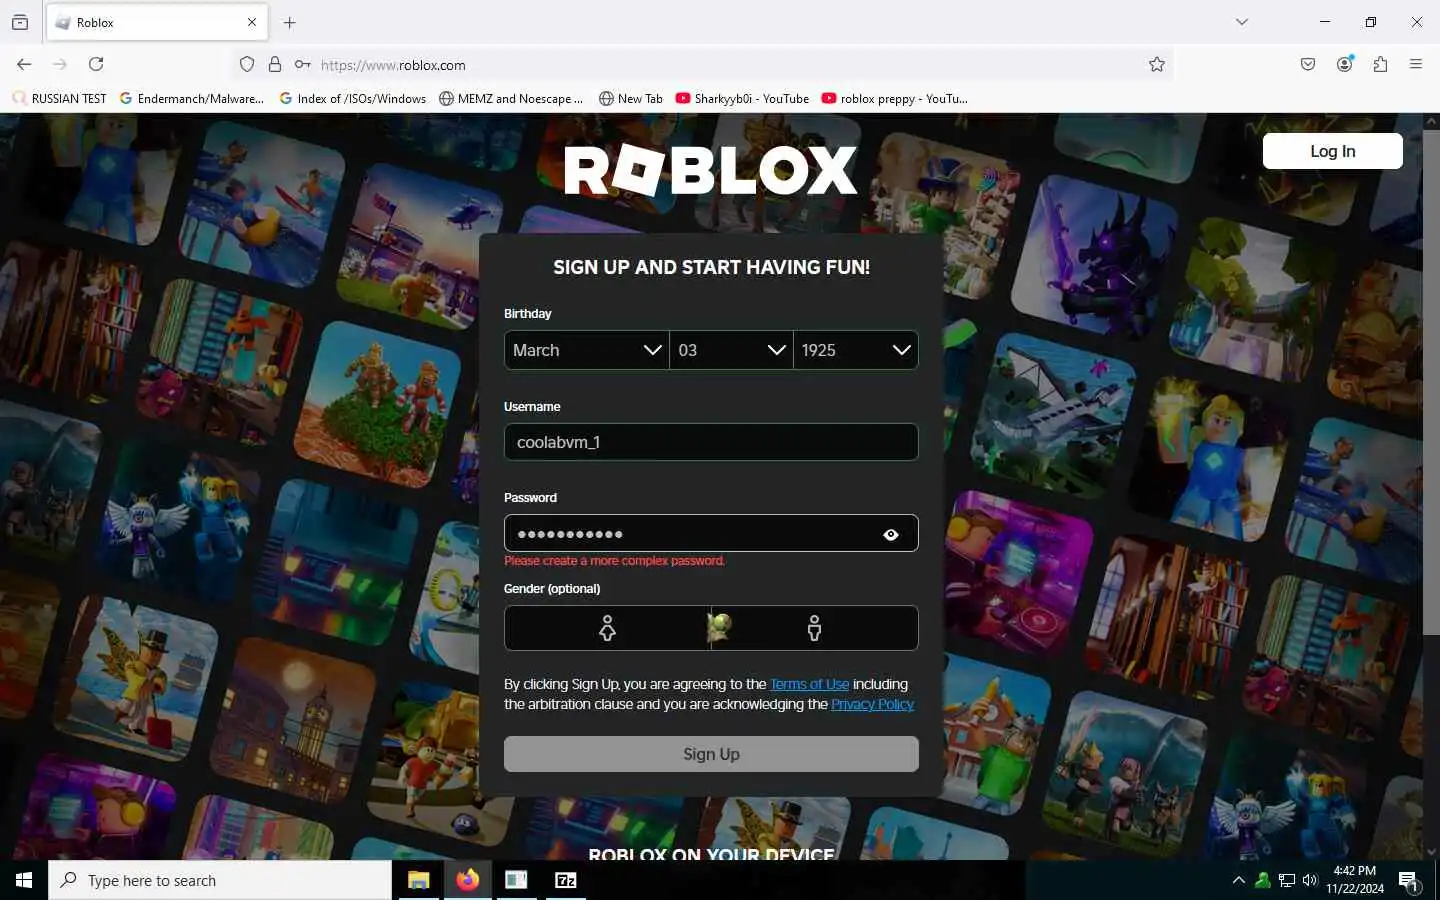This screenshot has height=900, width=1440.
Task: Show hidden system tray icons
Action: point(1239,880)
